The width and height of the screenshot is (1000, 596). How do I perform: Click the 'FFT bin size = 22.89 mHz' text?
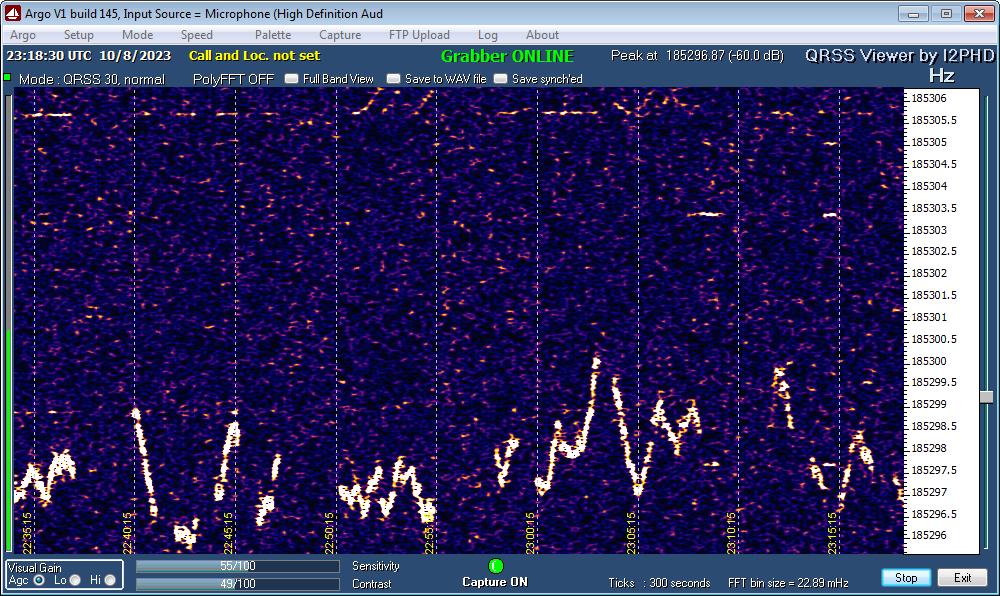coord(788,583)
